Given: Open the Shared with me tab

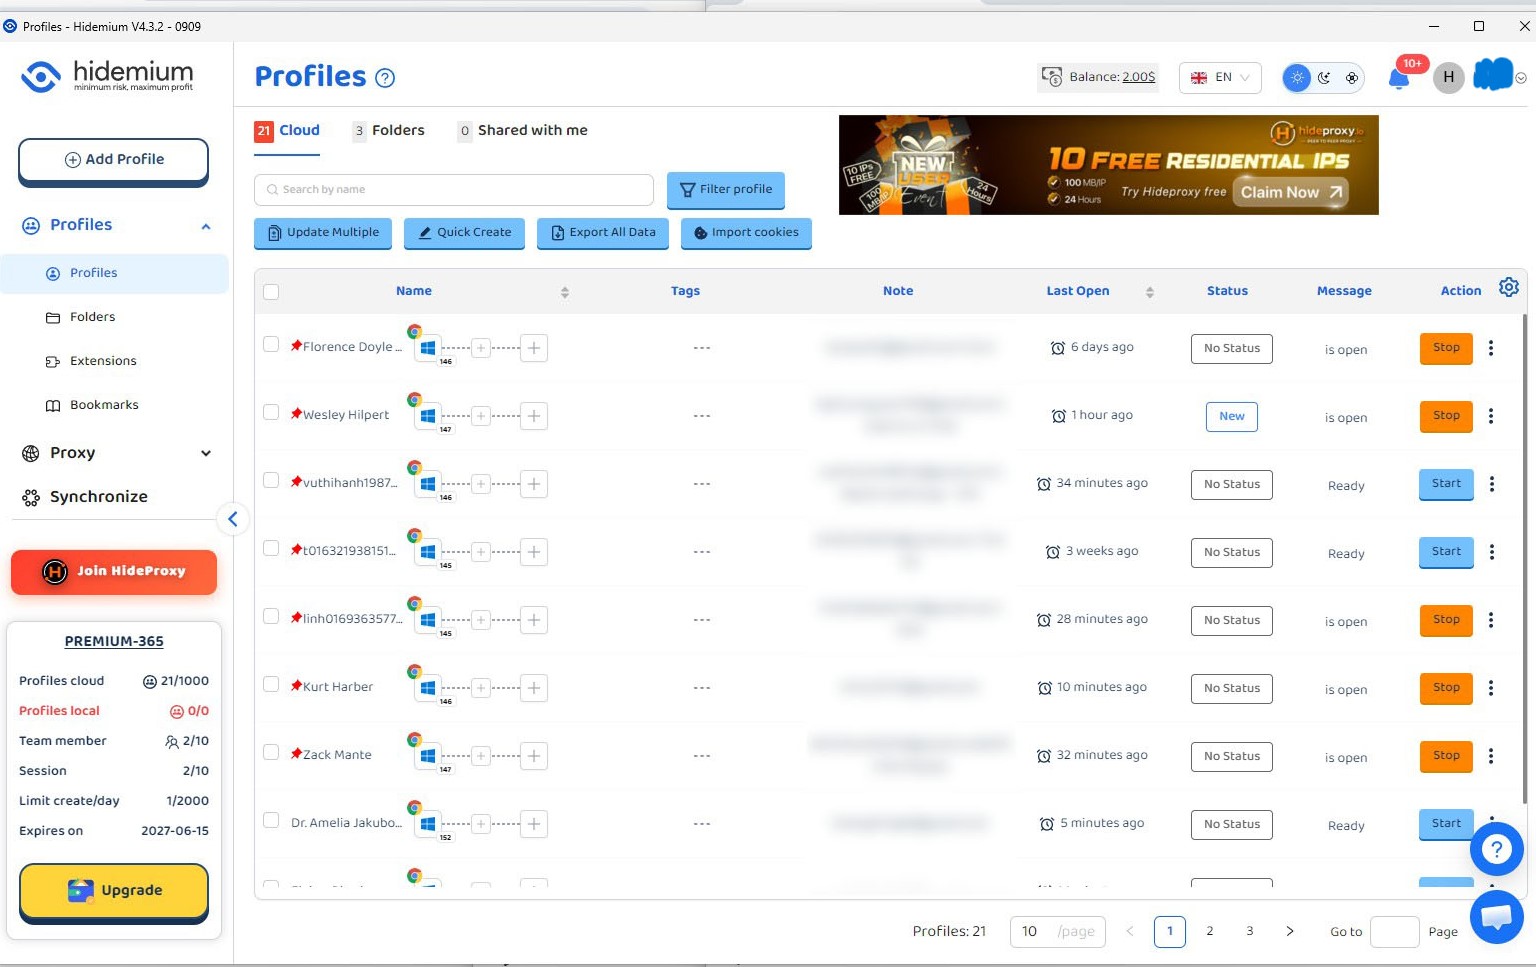Looking at the screenshot, I should 522,131.
